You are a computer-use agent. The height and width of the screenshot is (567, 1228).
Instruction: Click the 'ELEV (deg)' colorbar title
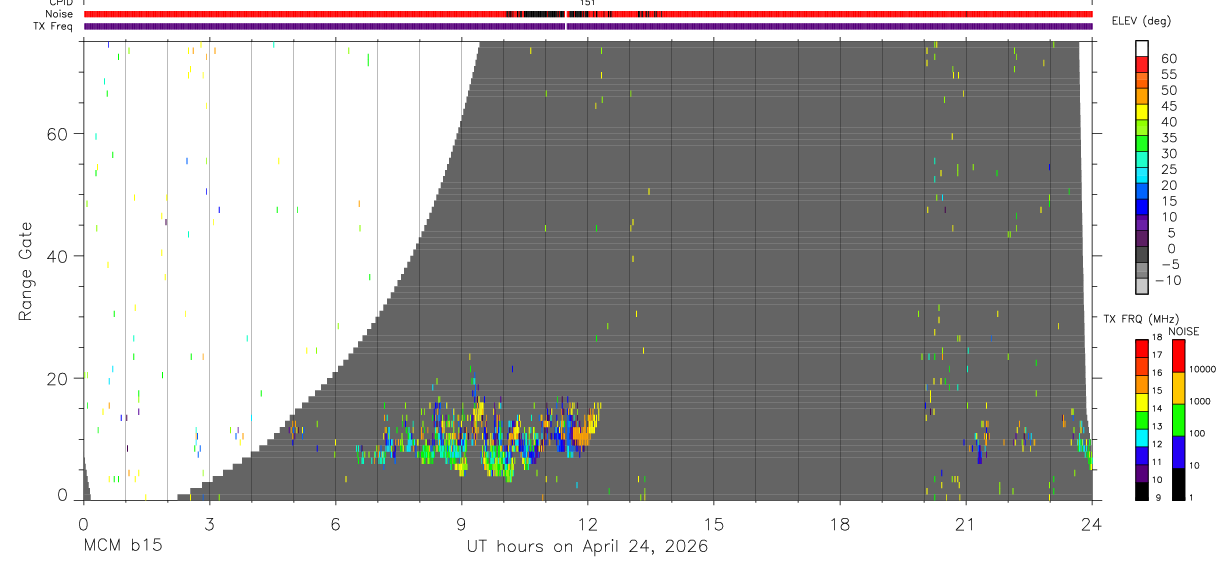pyautogui.click(x=1140, y=21)
